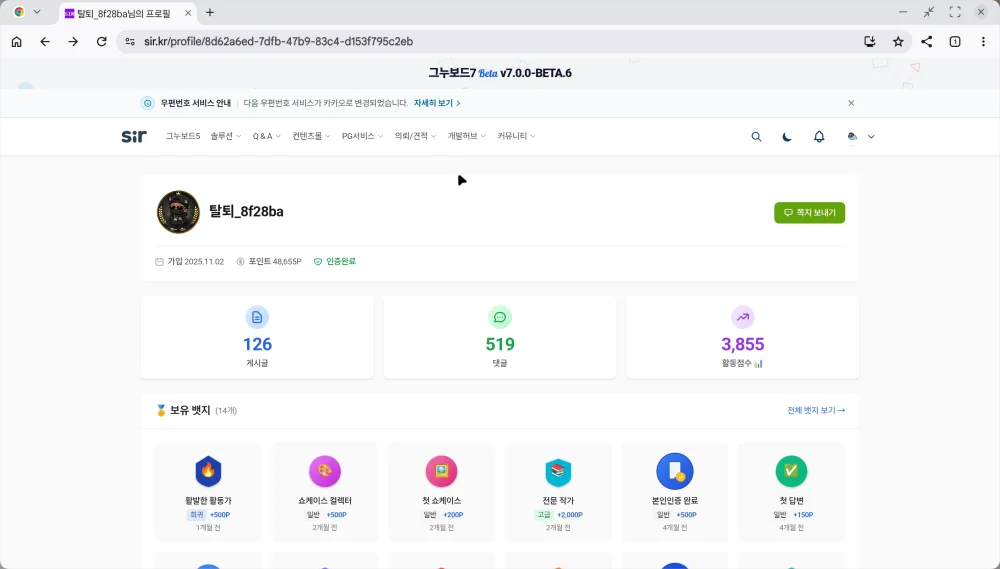Click the install app icon in toolbar
Screen dimensions: 1000x569
[870, 41]
